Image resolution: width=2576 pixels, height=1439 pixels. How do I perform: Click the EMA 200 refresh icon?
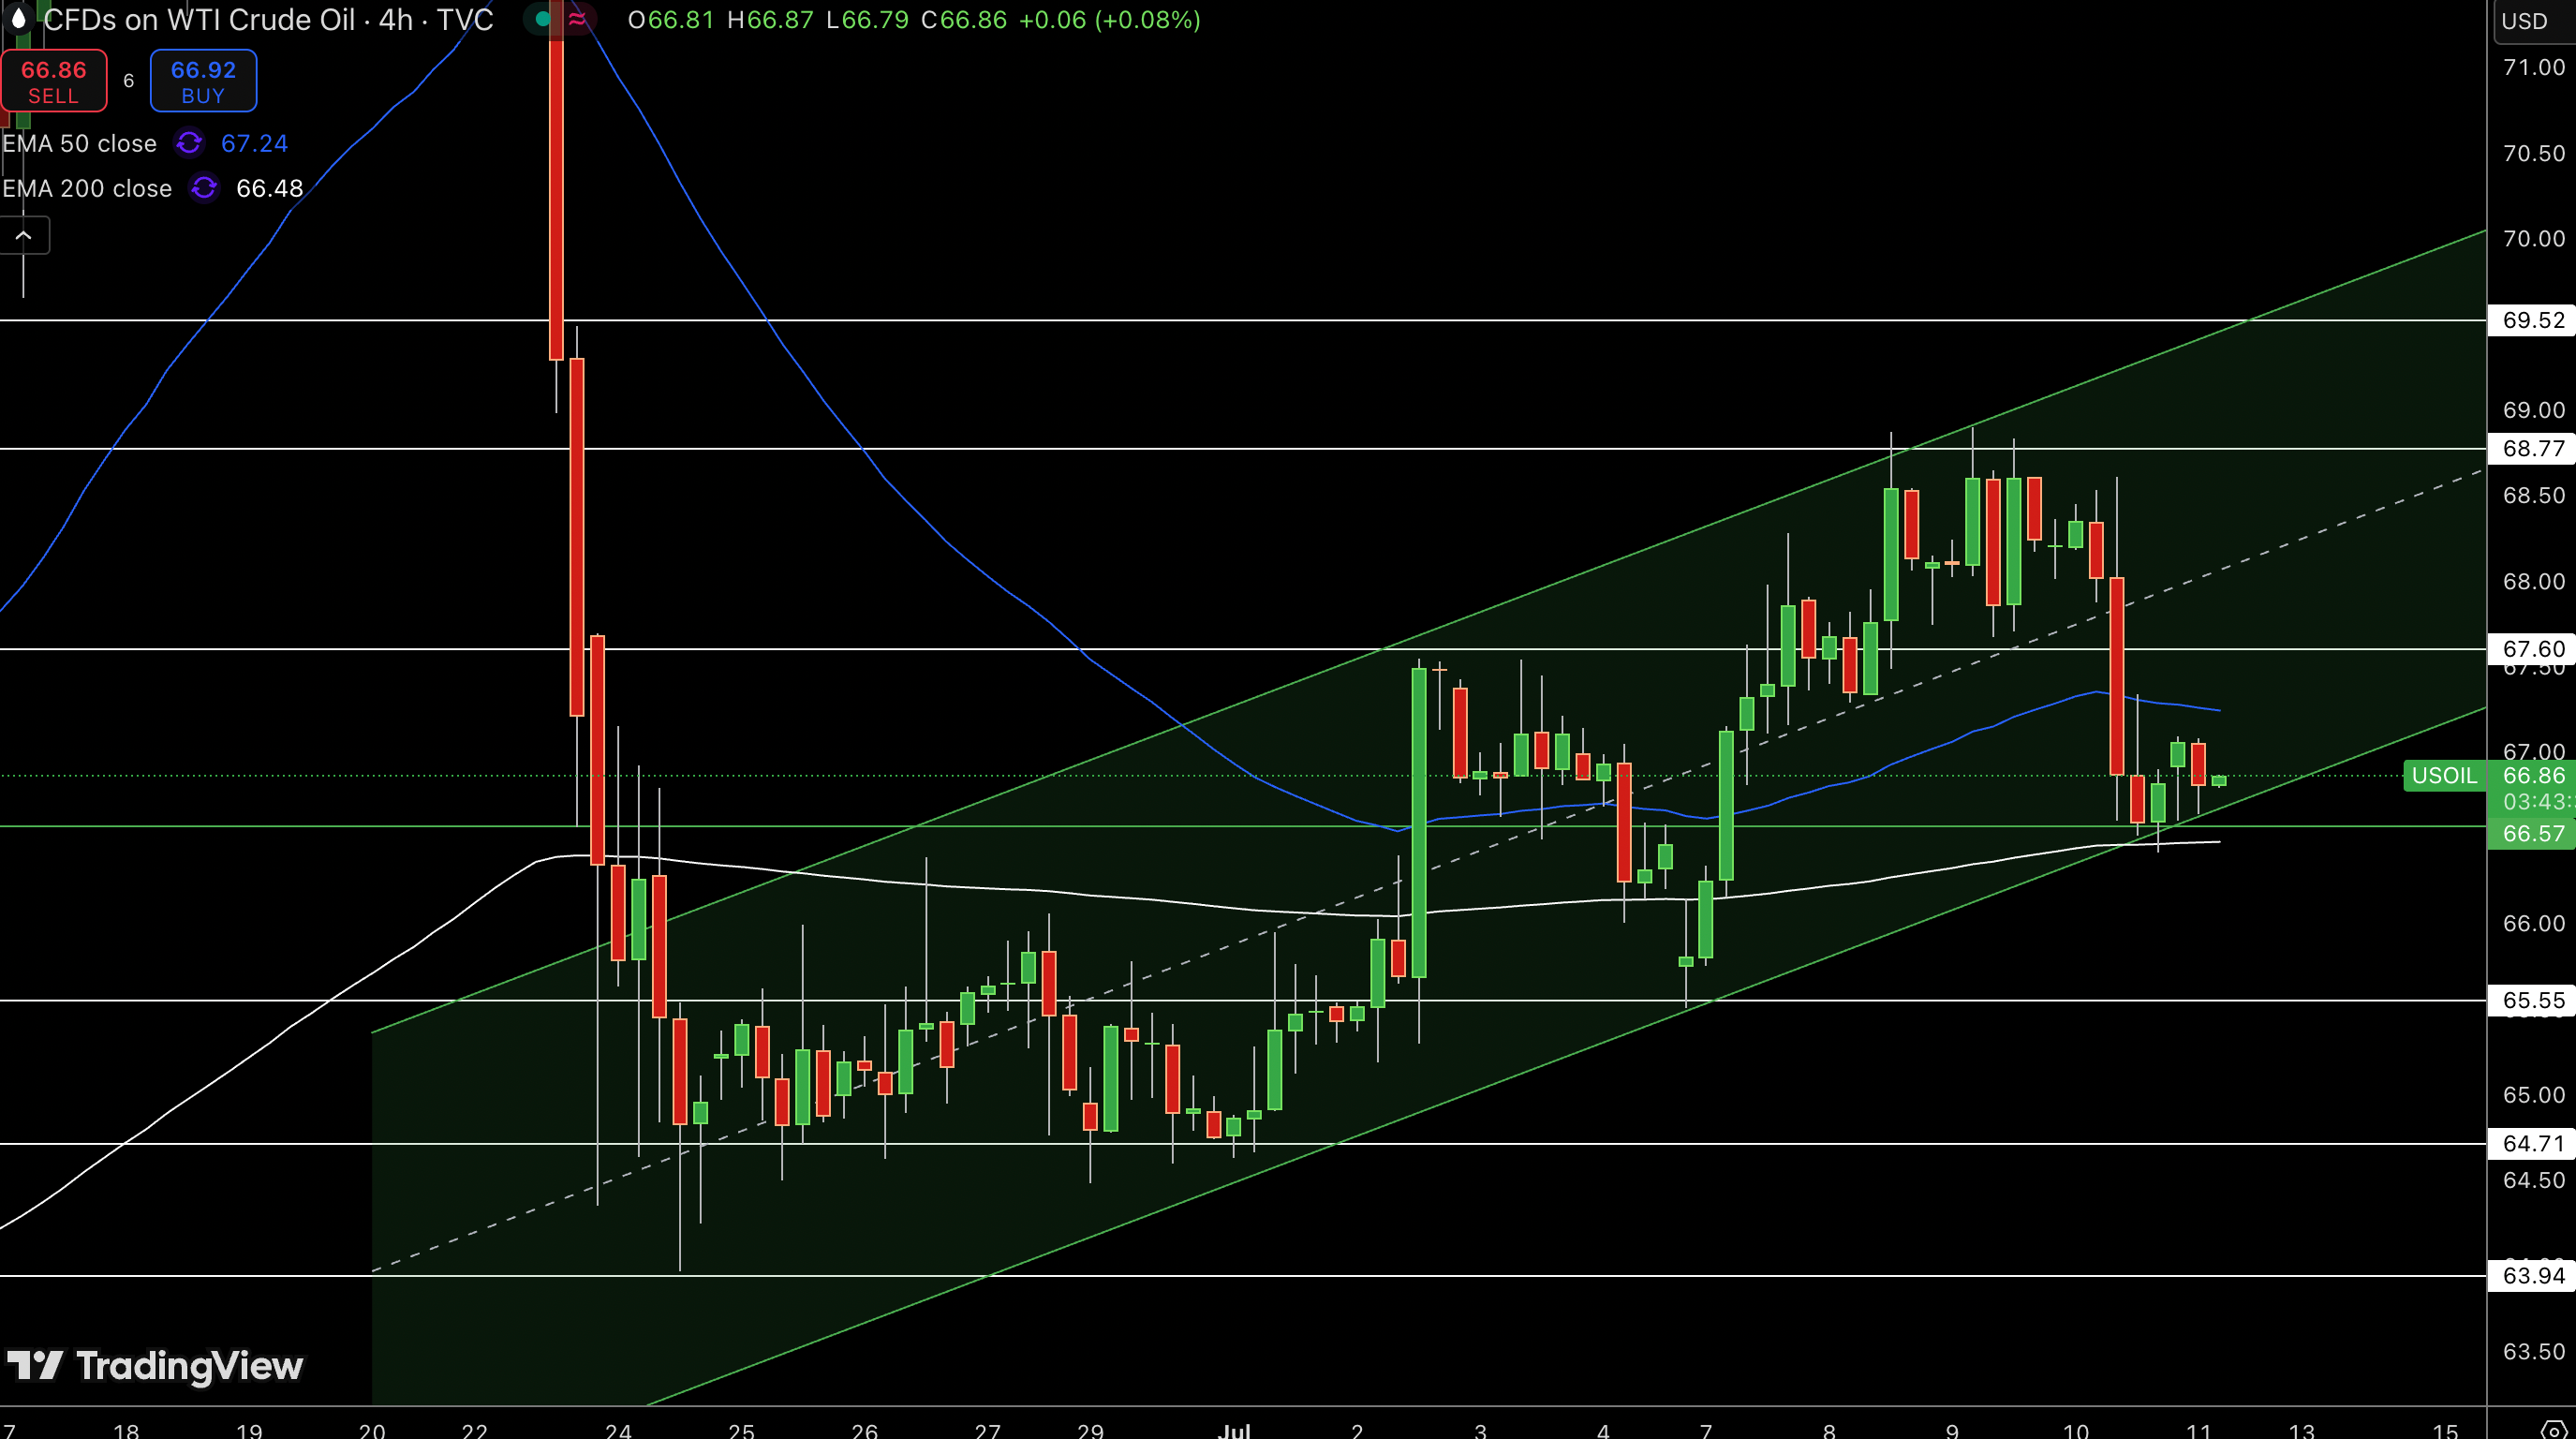pos(204,188)
